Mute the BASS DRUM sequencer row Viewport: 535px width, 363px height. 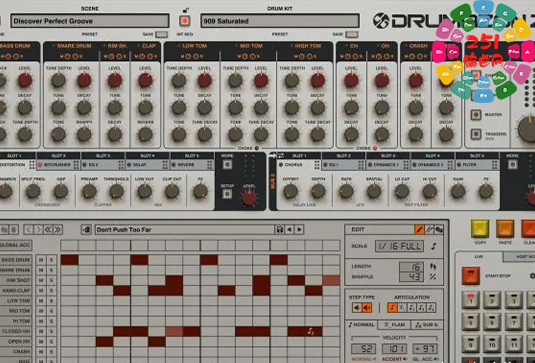point(41,260)
